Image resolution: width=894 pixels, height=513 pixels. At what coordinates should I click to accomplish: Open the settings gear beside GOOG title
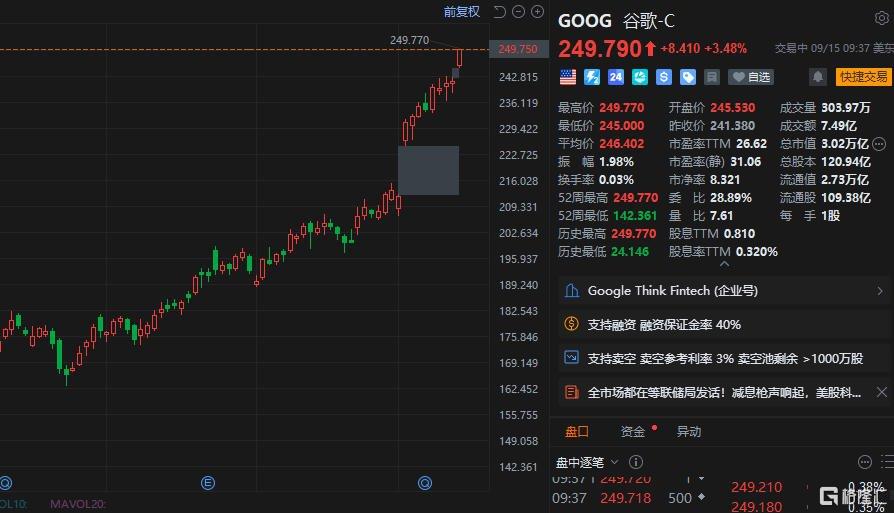pyautogui.click(x=881, y=18)
